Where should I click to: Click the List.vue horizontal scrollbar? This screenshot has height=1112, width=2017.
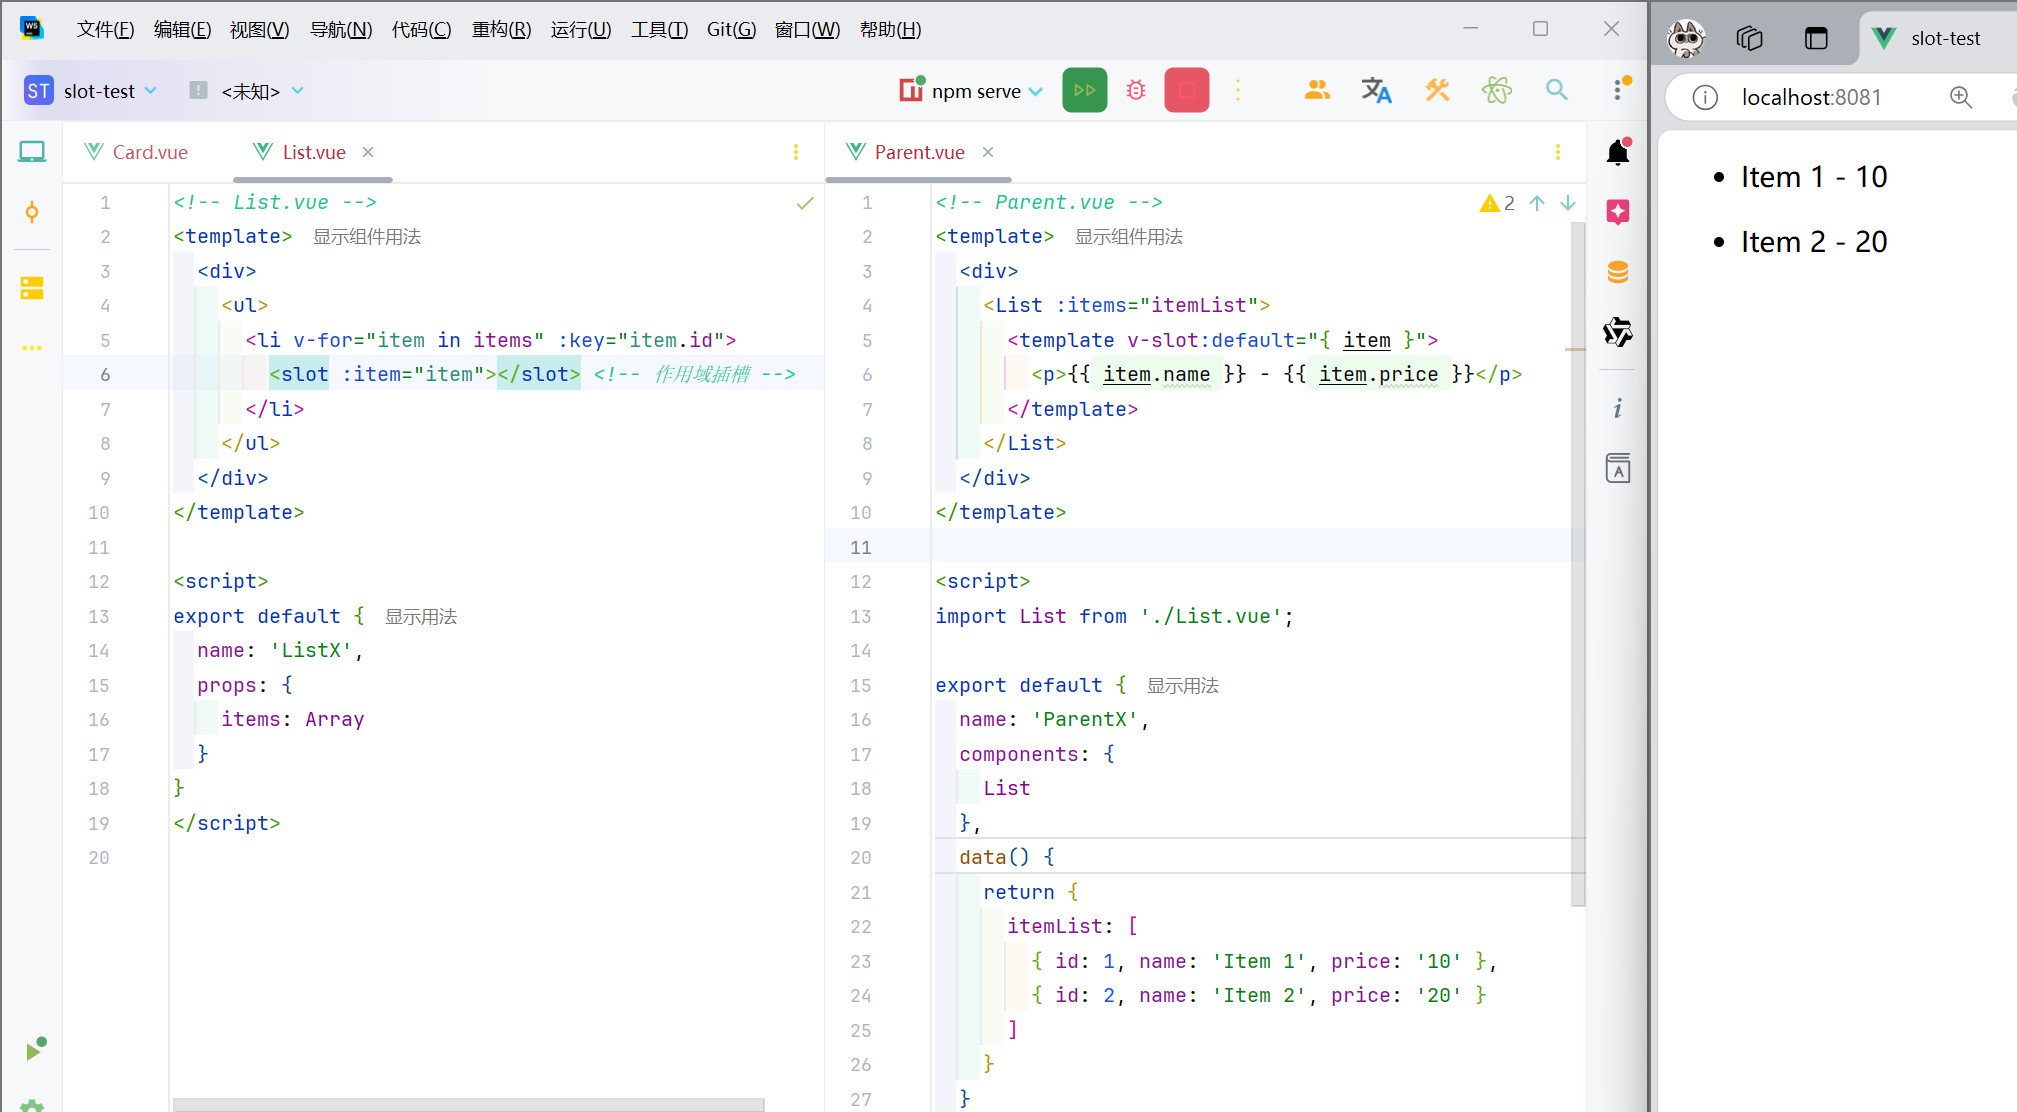(468, 1105)
